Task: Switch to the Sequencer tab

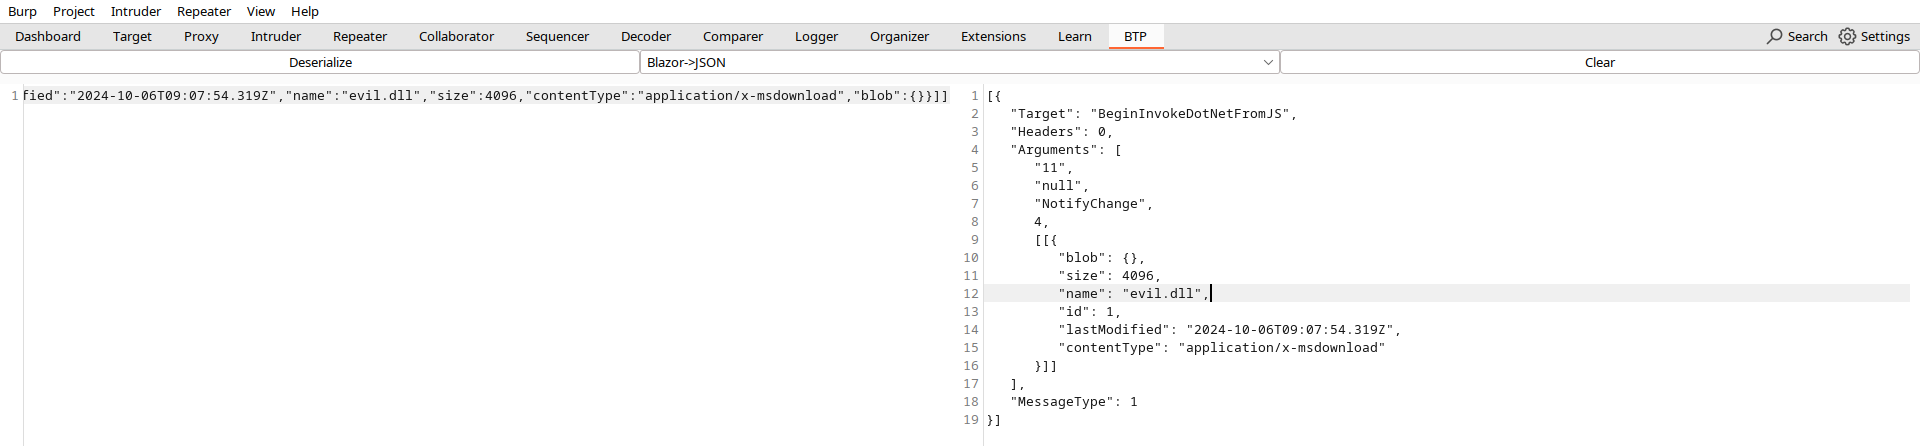Action: tap(557, 36)
